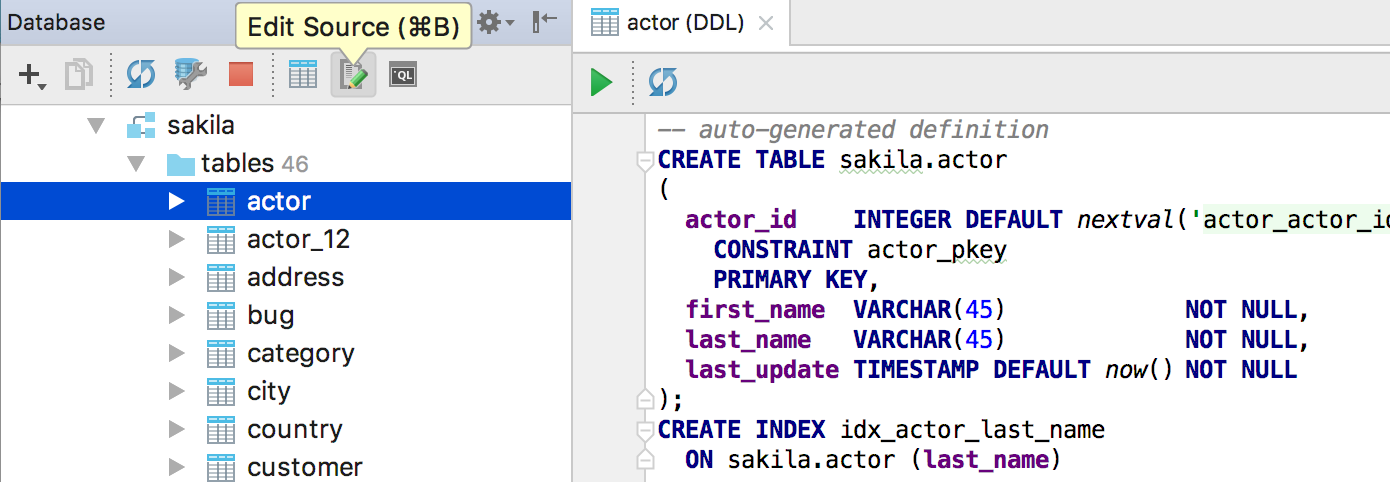The image size is (1390, 482).
Task: Run the DDL with green play button
Action: (601, 82)
